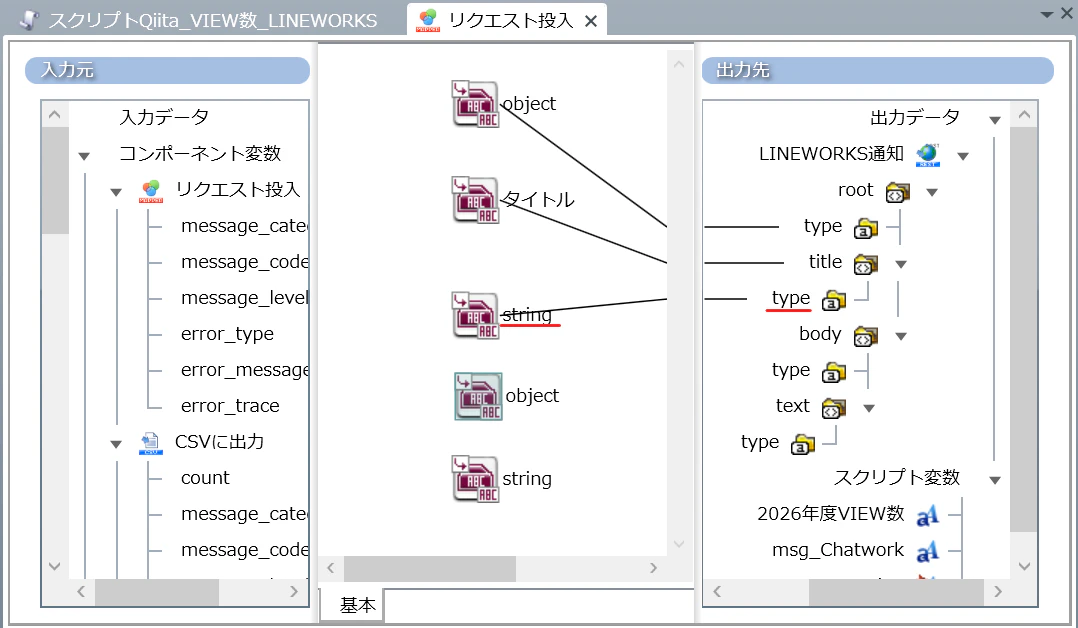Collapse the CSVに出力 tree node
The height and width of the screenshot is (628, 1078).
click(x=116, y=444)
